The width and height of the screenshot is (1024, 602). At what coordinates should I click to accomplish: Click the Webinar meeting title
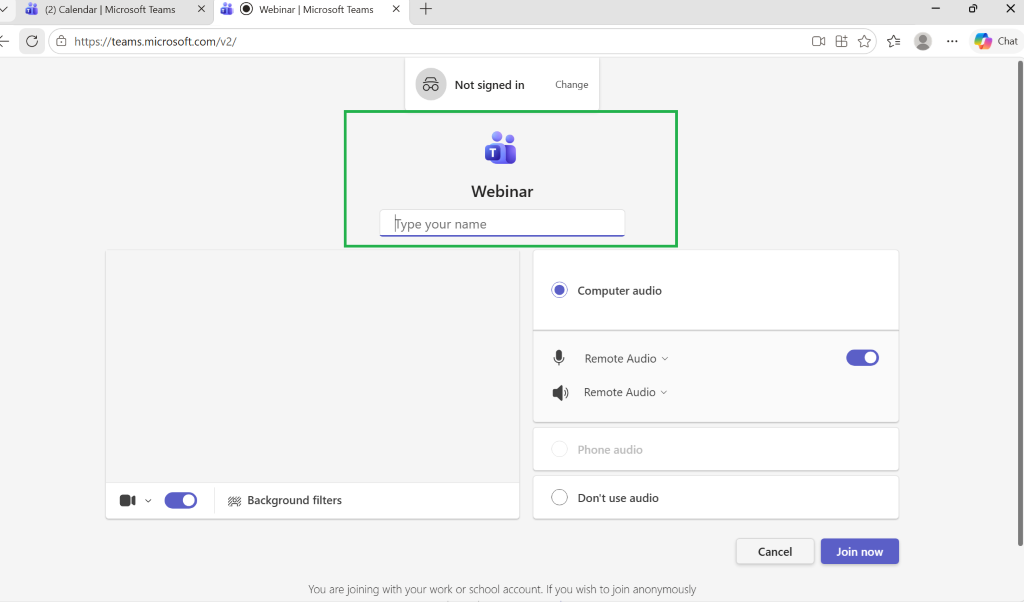point(502,191)
